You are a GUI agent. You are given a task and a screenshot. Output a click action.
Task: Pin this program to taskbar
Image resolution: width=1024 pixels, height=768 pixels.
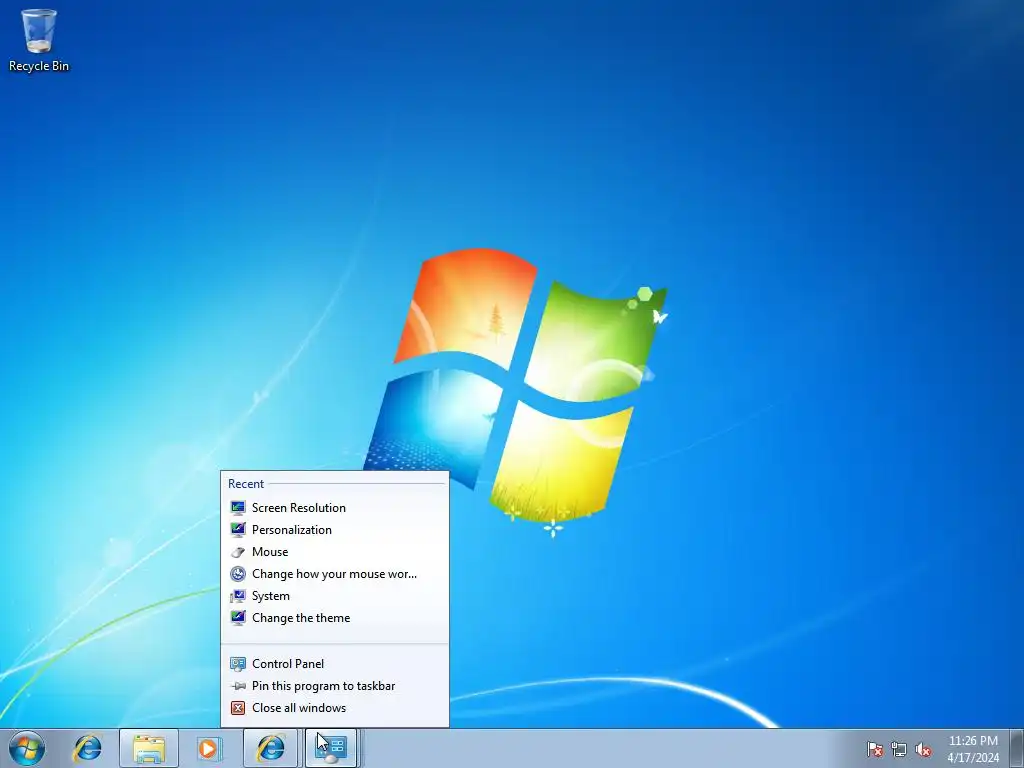tap(334, 686)
